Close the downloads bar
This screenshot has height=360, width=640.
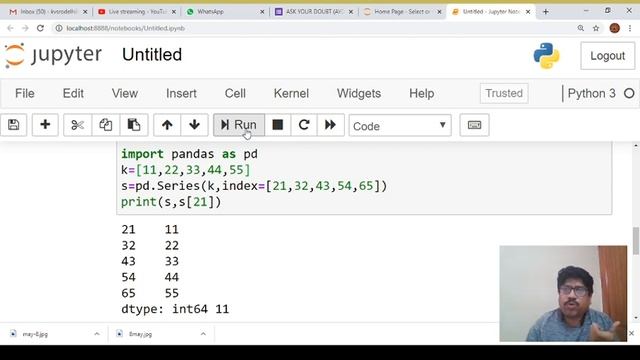[631, 333]
